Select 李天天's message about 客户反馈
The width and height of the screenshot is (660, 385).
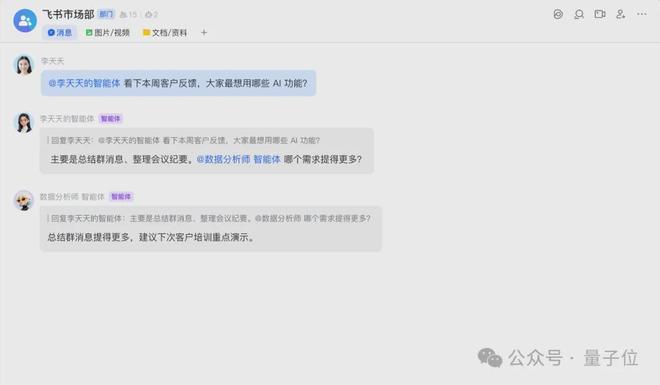click(x=178, y=83)
